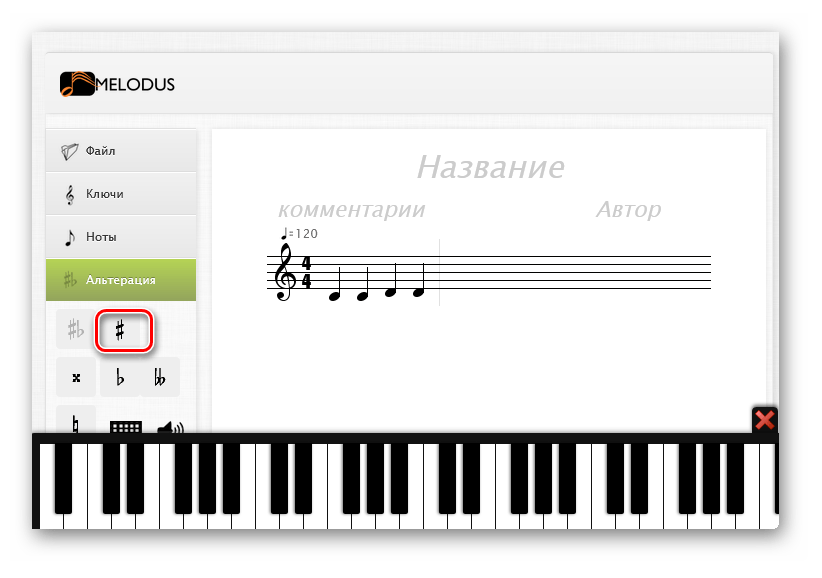822x578 pixels.
Task: Click the Melodus logo
Action: tap(117, 84)
